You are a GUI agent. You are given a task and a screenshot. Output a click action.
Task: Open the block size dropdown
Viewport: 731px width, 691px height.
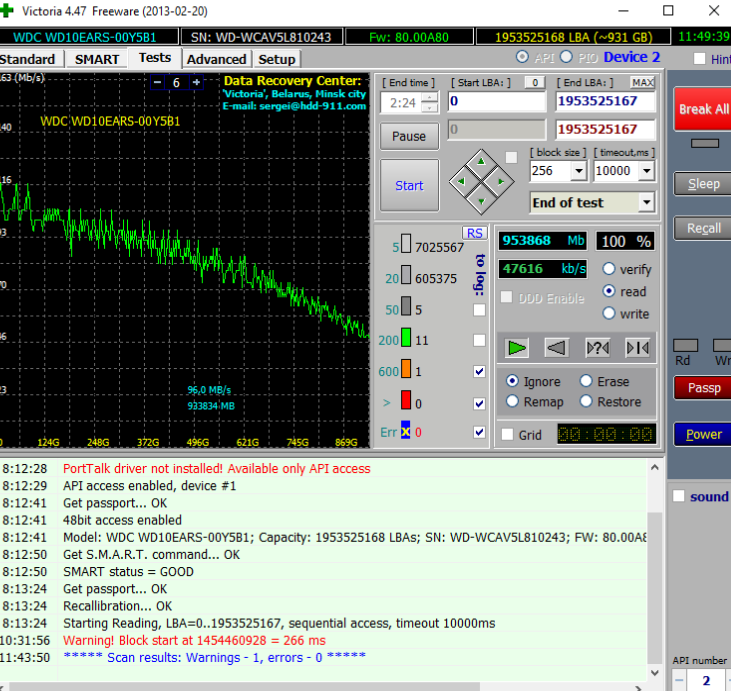pyautogui.click(x=579, y=171)
